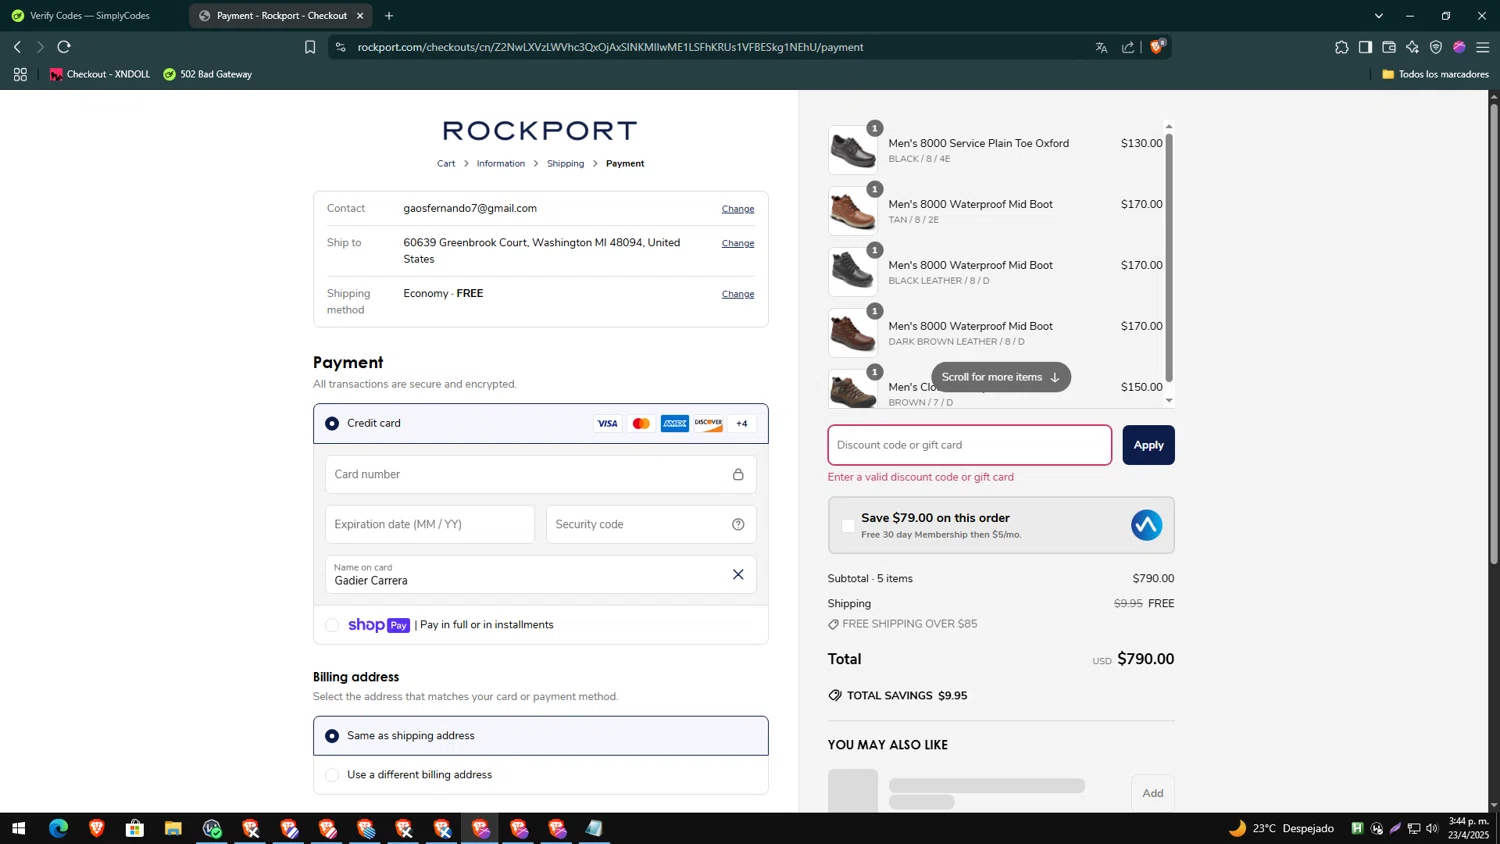This screenshot has width=1500, height=844.
Task: Choose Use a different billing address
Action: [332, 775]
